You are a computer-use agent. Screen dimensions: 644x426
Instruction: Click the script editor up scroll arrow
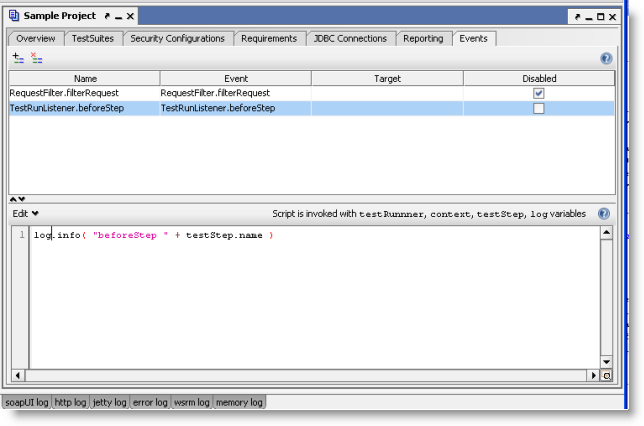(606, 233)
